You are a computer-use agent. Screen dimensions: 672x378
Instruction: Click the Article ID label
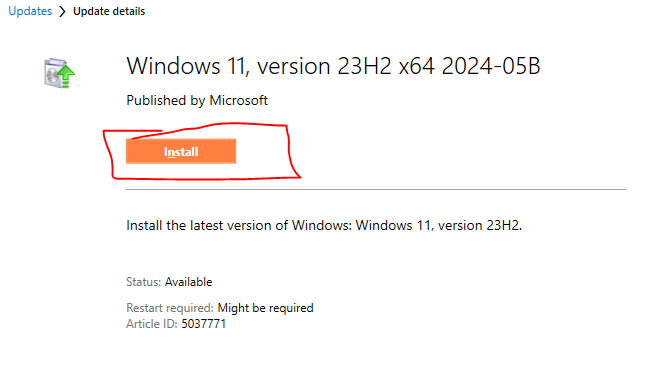(x=152, y=324)
